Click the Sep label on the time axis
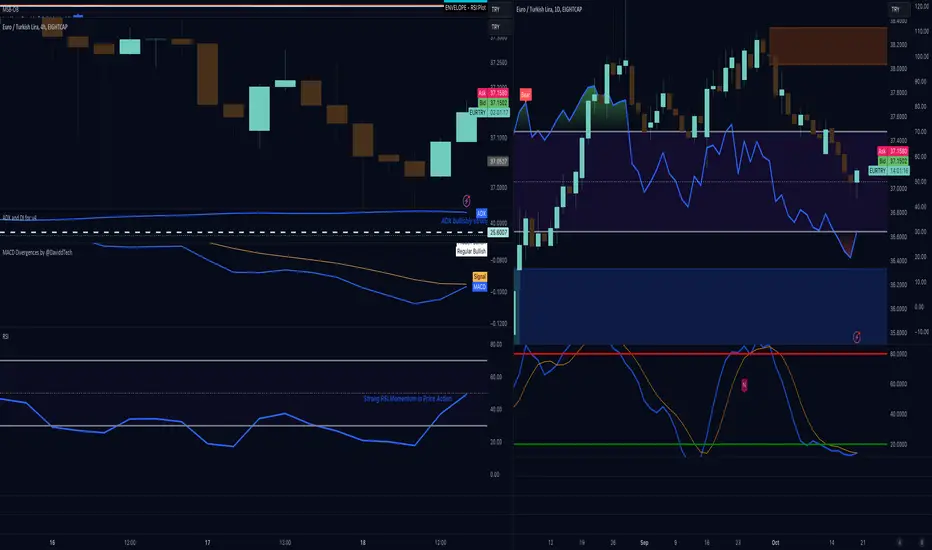Viewport: 932px width, 550px height. [x=644, y=542]
